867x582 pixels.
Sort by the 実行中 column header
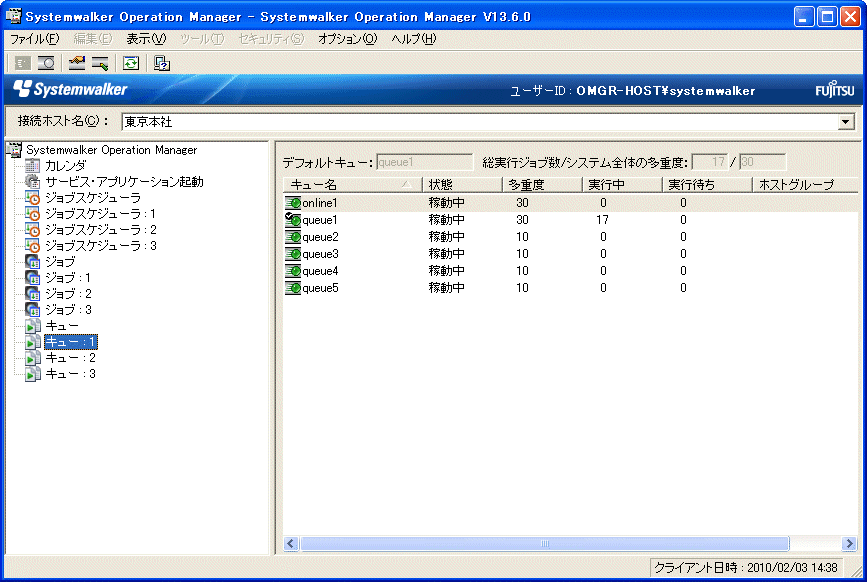[x=622, y=185]
